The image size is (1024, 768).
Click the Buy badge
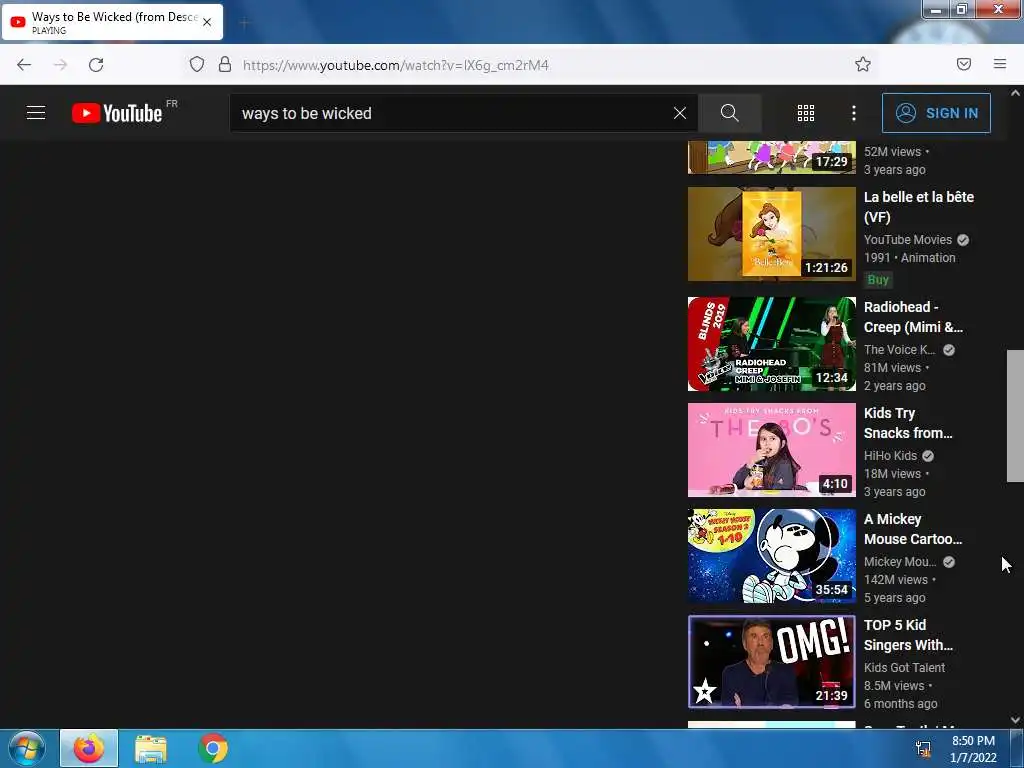click(x=878, y=280)
